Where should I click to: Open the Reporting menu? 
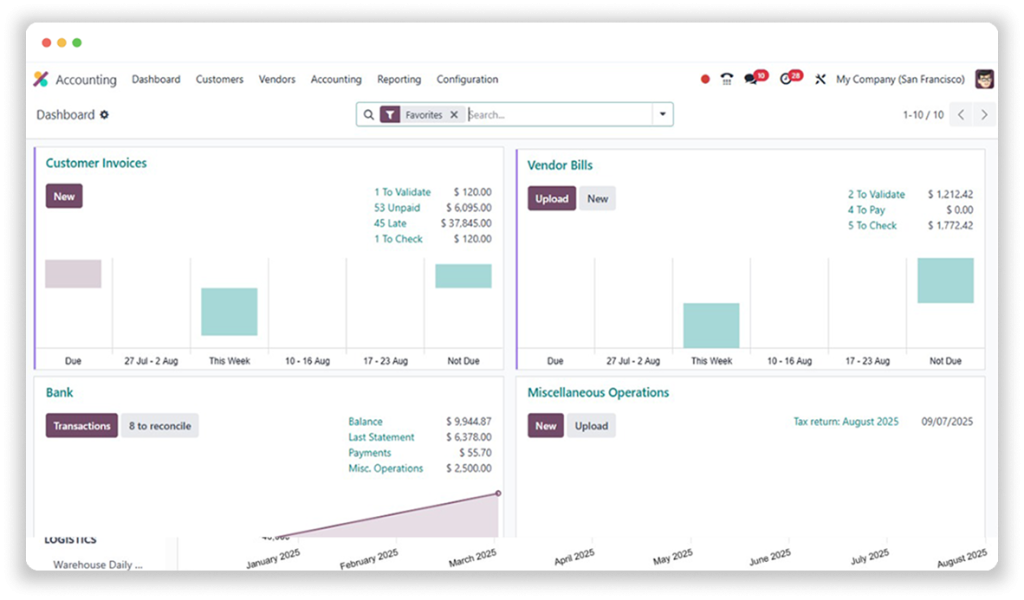399,79
